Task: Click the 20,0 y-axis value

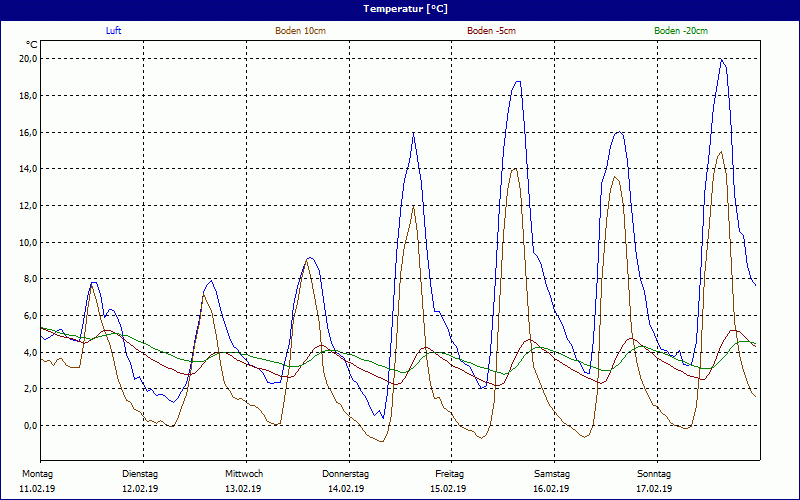Action: [28, 59]
